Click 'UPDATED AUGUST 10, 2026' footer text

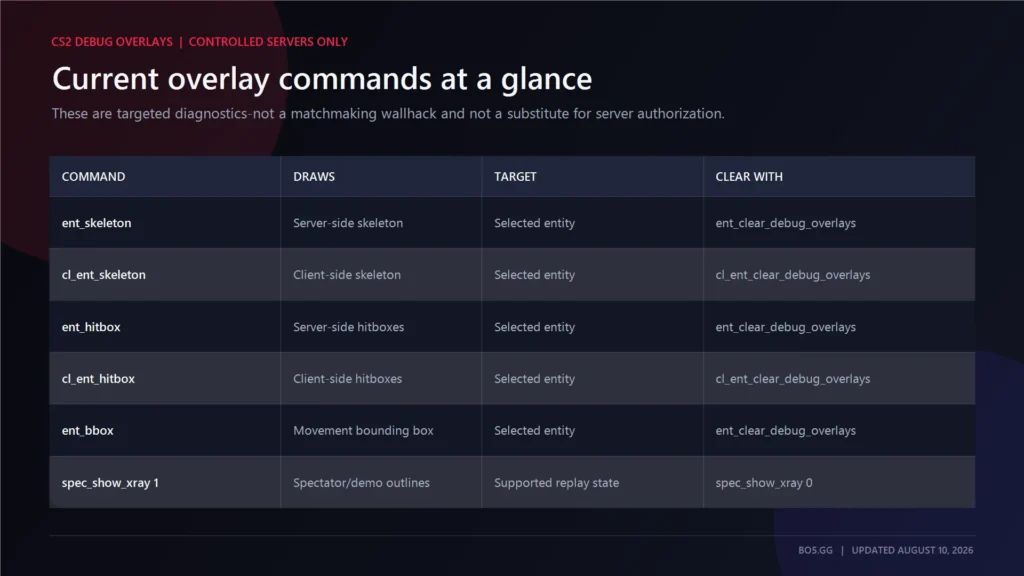pos(912,551)
